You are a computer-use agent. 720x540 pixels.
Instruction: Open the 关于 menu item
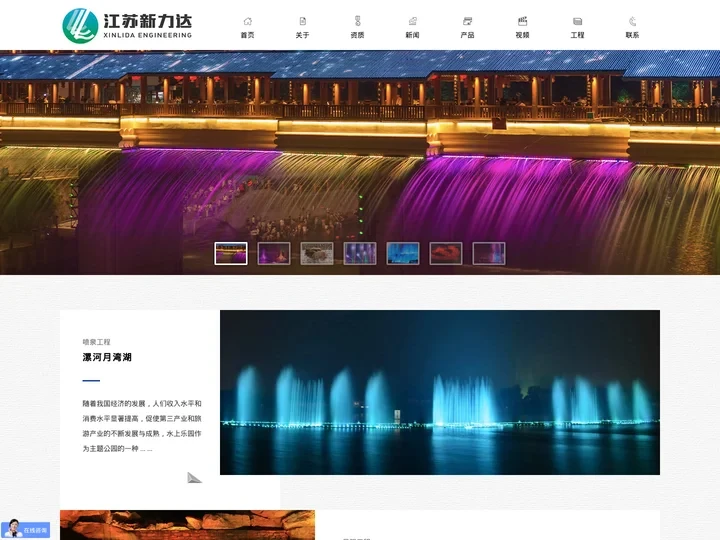click(x=303, y=35)
